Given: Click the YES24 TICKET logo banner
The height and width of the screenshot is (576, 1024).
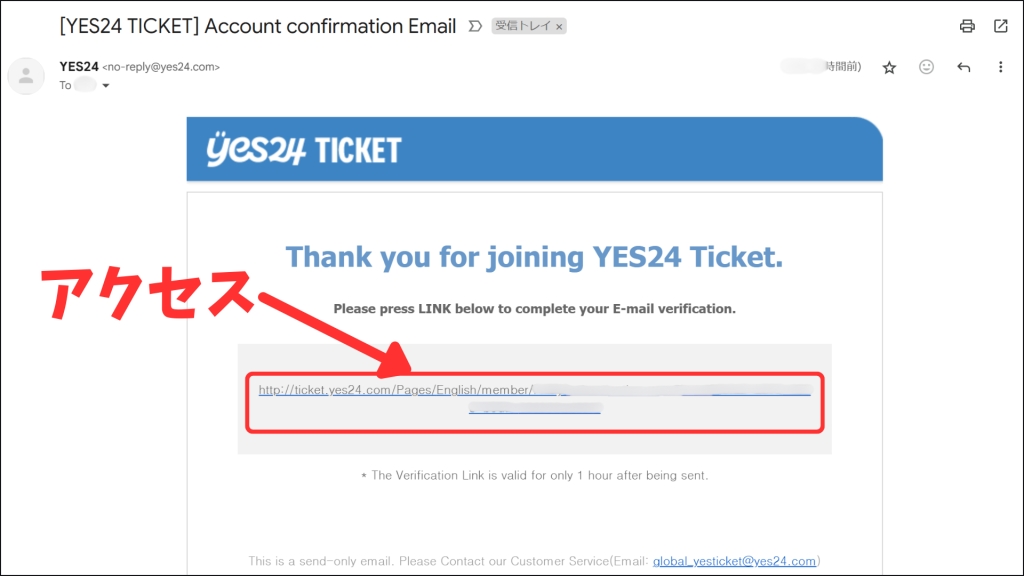Looking at the screenshot, I should (x=304, y=150).
